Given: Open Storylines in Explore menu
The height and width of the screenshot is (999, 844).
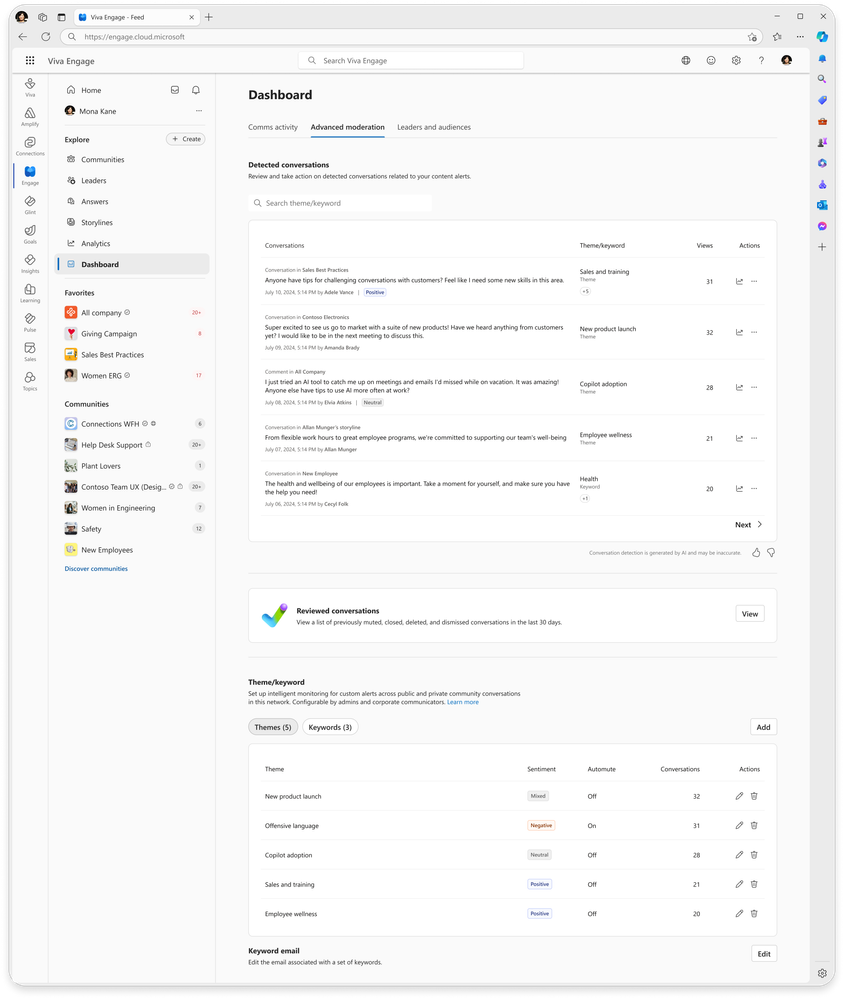Looking at the screenshot, I should (x=132, y=222).
